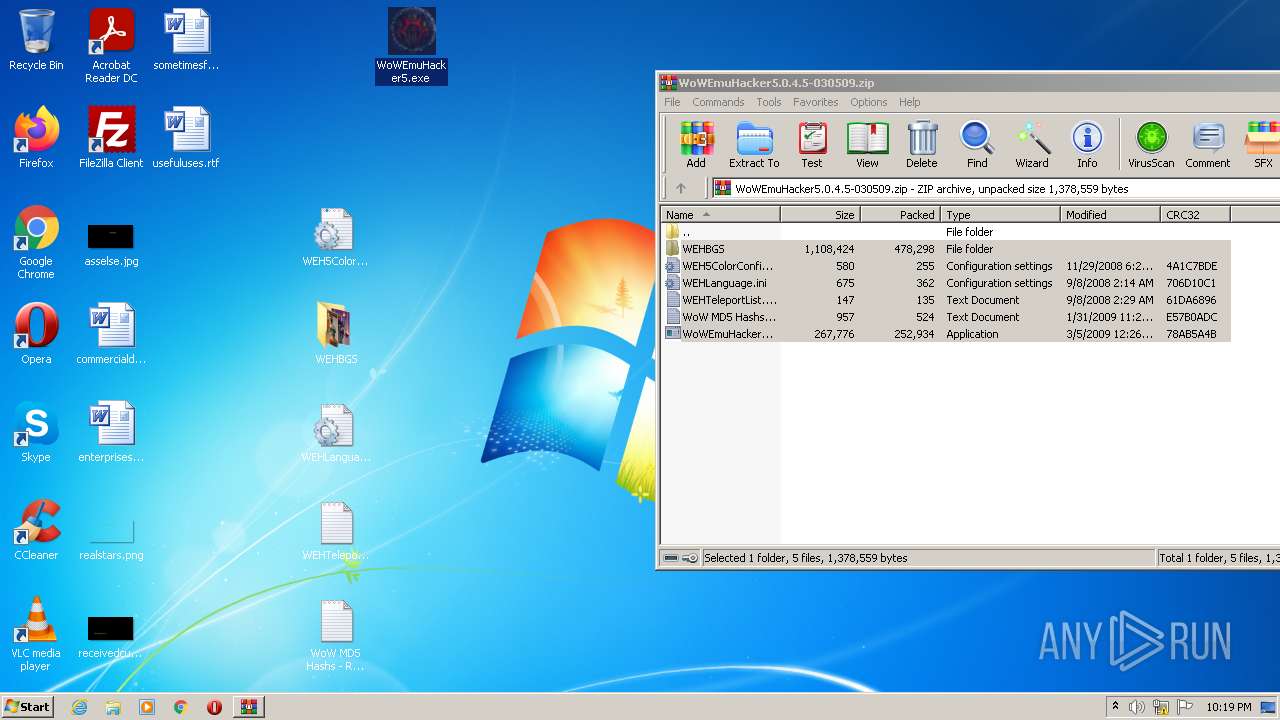Select sometimesf... Word document on desktop
The width and height of the screenshot is (1280, 720).
pos(186,40)
